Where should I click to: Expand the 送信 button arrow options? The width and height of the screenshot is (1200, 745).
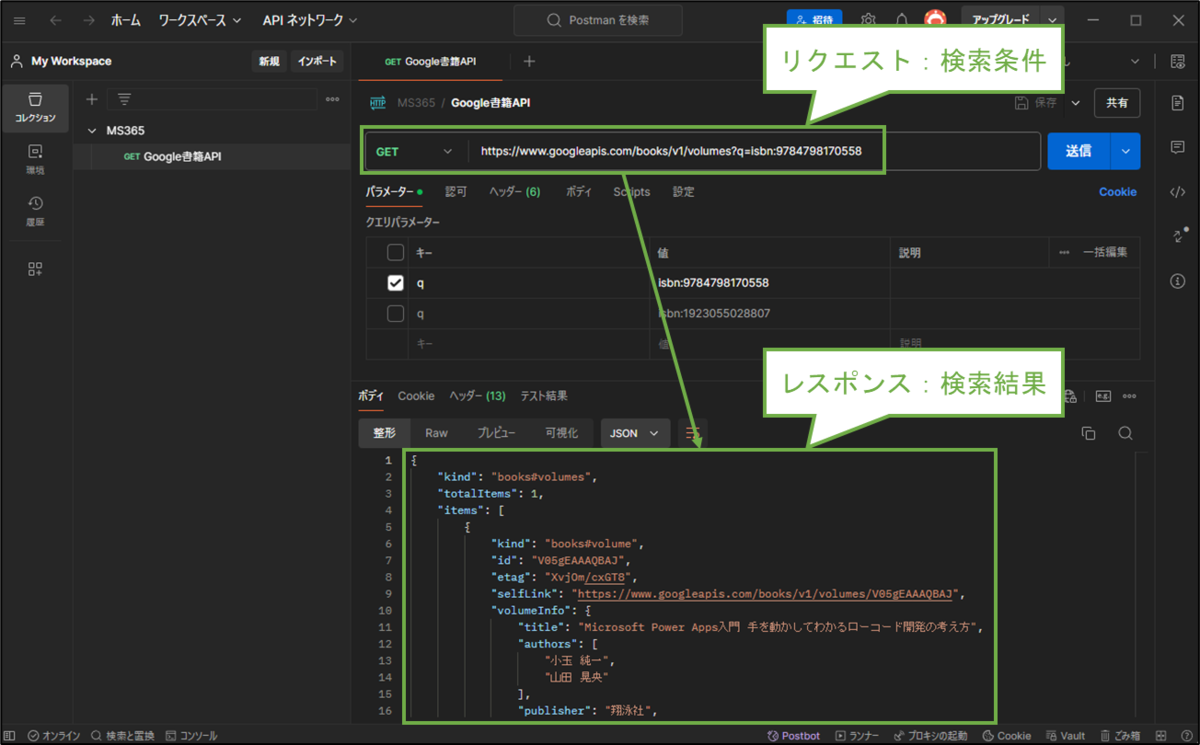[1125, 151]
